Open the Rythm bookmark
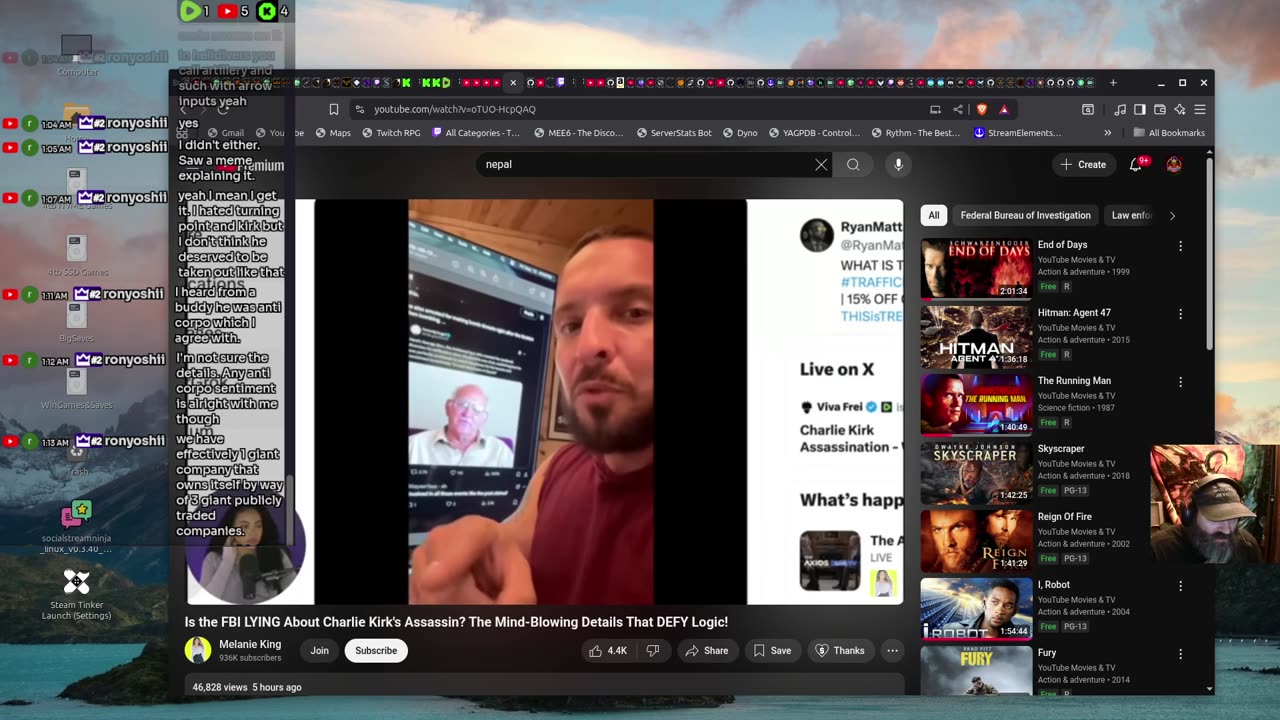This screenshot has width=1280, height=720. 915,133
